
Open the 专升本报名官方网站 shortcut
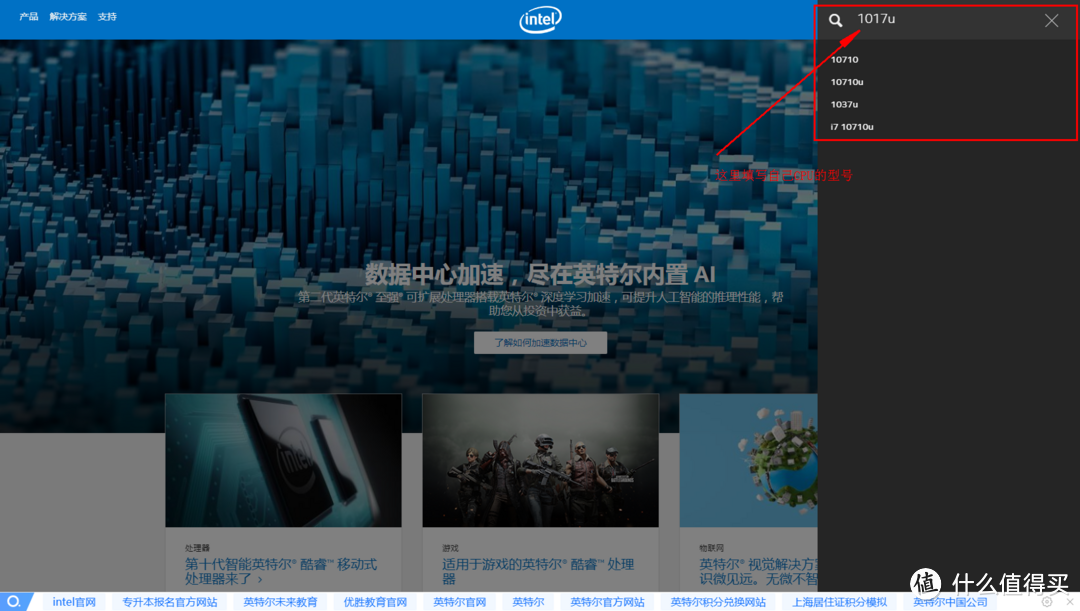[169, 602]
